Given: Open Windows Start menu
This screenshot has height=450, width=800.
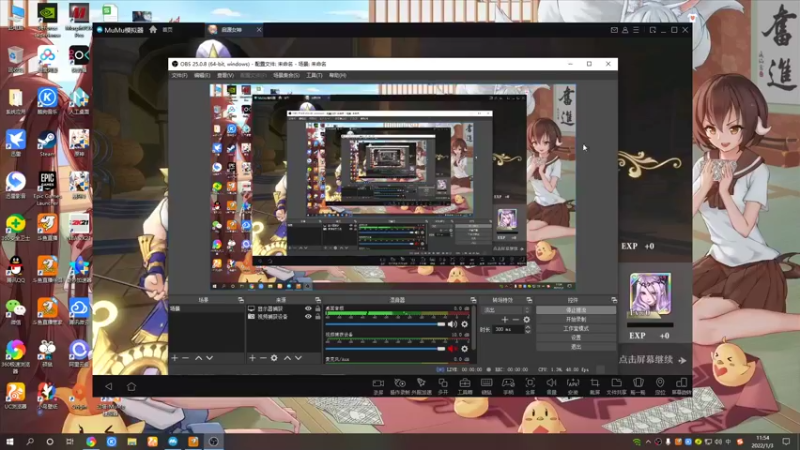Looking at the screenshot, I should 10,441.
